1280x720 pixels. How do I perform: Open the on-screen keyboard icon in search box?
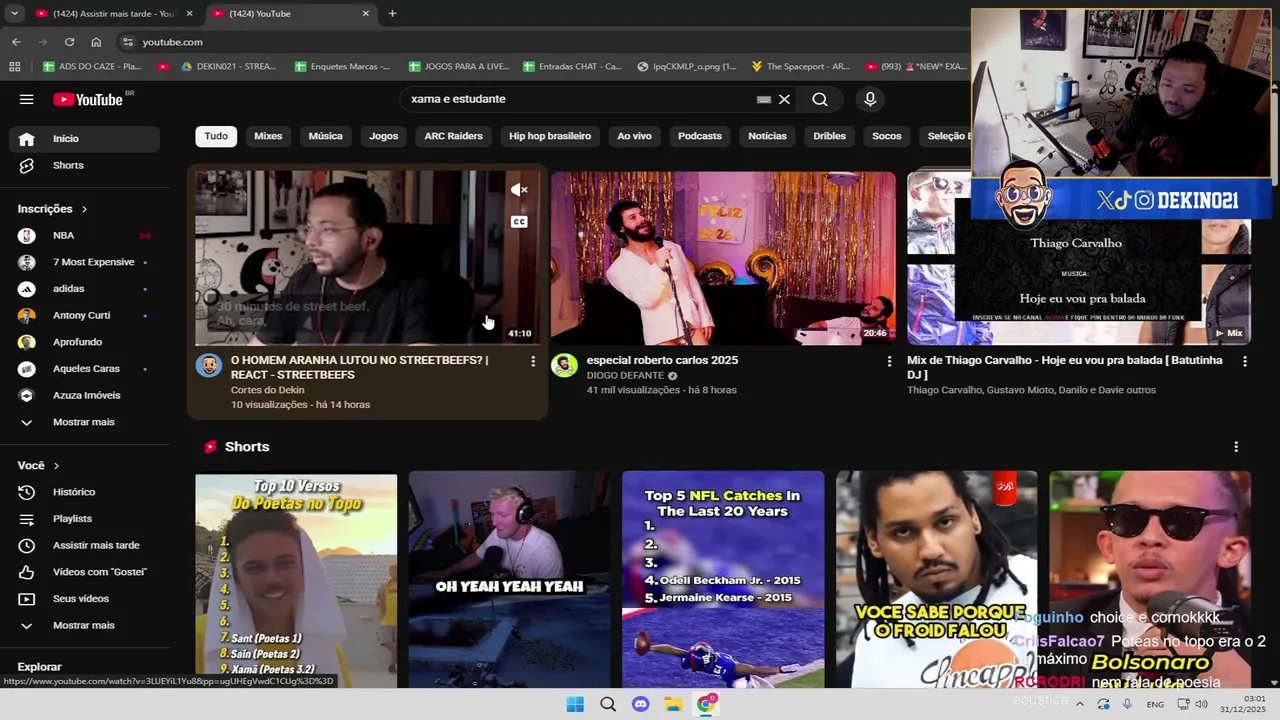(x=764, y=99)
